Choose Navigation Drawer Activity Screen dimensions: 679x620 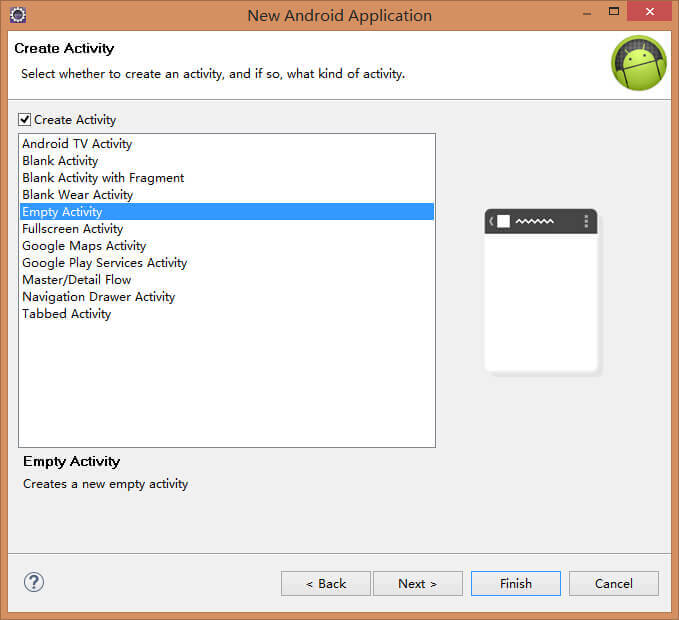pos(226,297)
